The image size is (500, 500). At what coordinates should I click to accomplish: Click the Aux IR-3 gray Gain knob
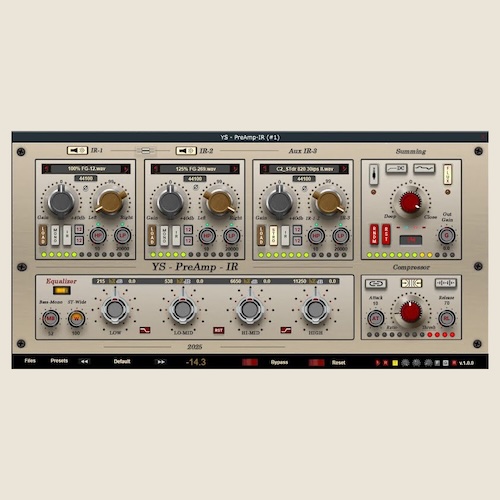coord(279,202)
